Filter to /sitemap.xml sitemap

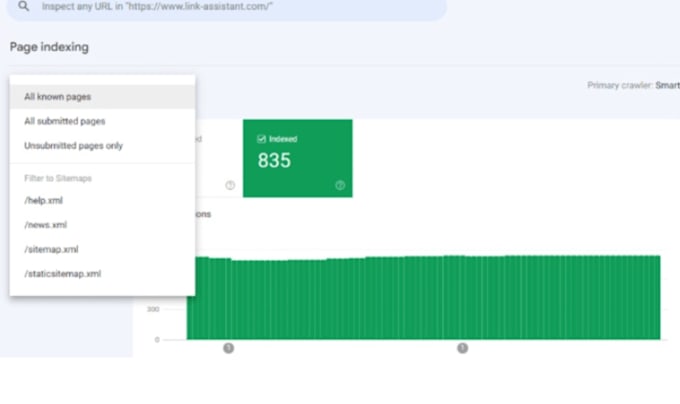tap(102, 249)
